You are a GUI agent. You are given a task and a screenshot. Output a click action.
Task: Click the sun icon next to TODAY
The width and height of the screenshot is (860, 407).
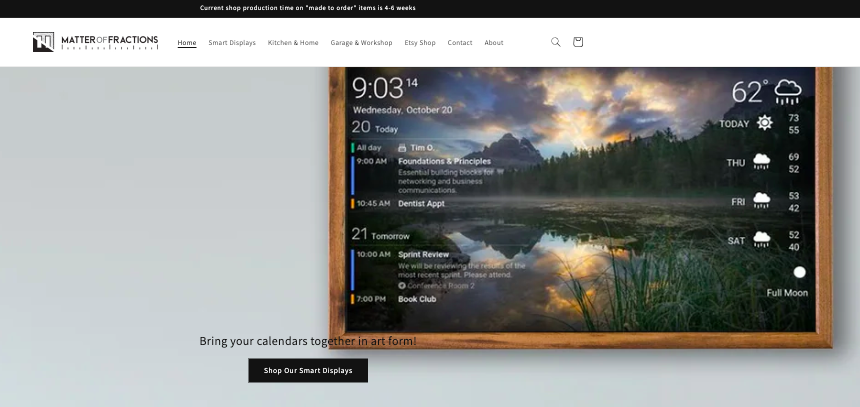click(765, 123)
